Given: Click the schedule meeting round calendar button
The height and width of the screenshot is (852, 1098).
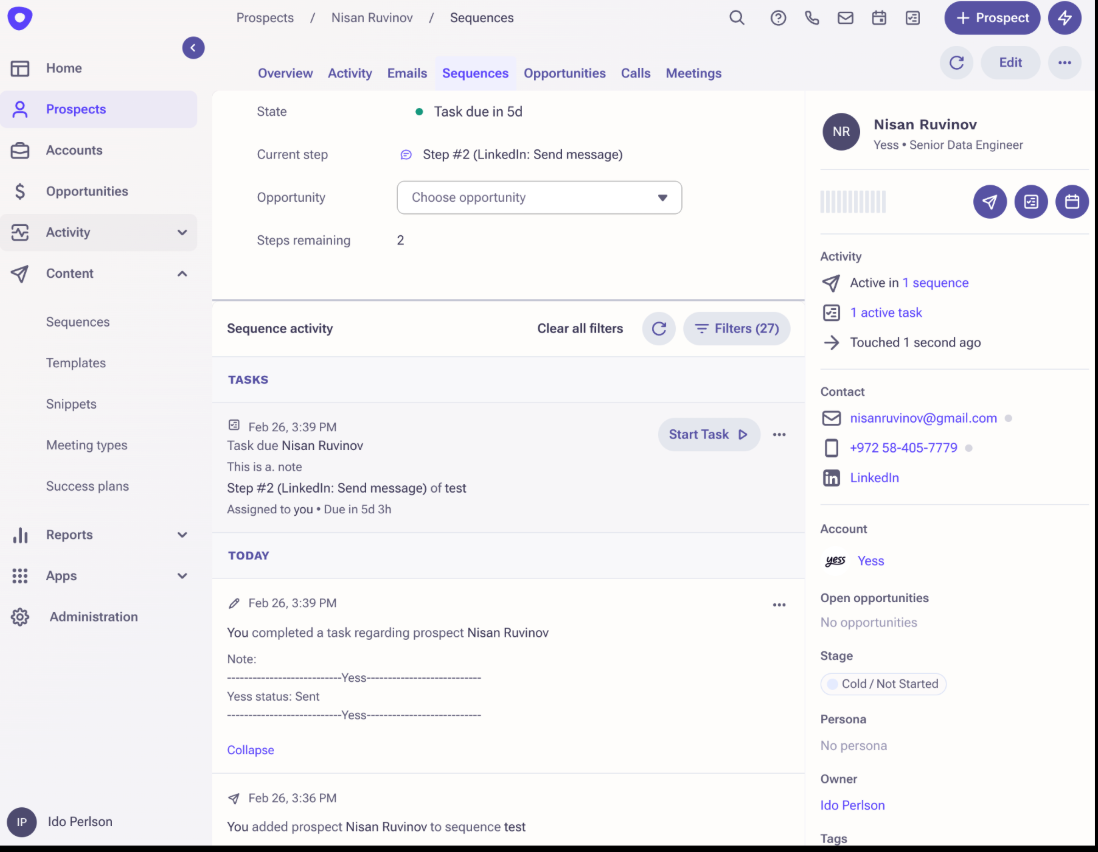Looking at the screenshot, I should click(1072, 202).
